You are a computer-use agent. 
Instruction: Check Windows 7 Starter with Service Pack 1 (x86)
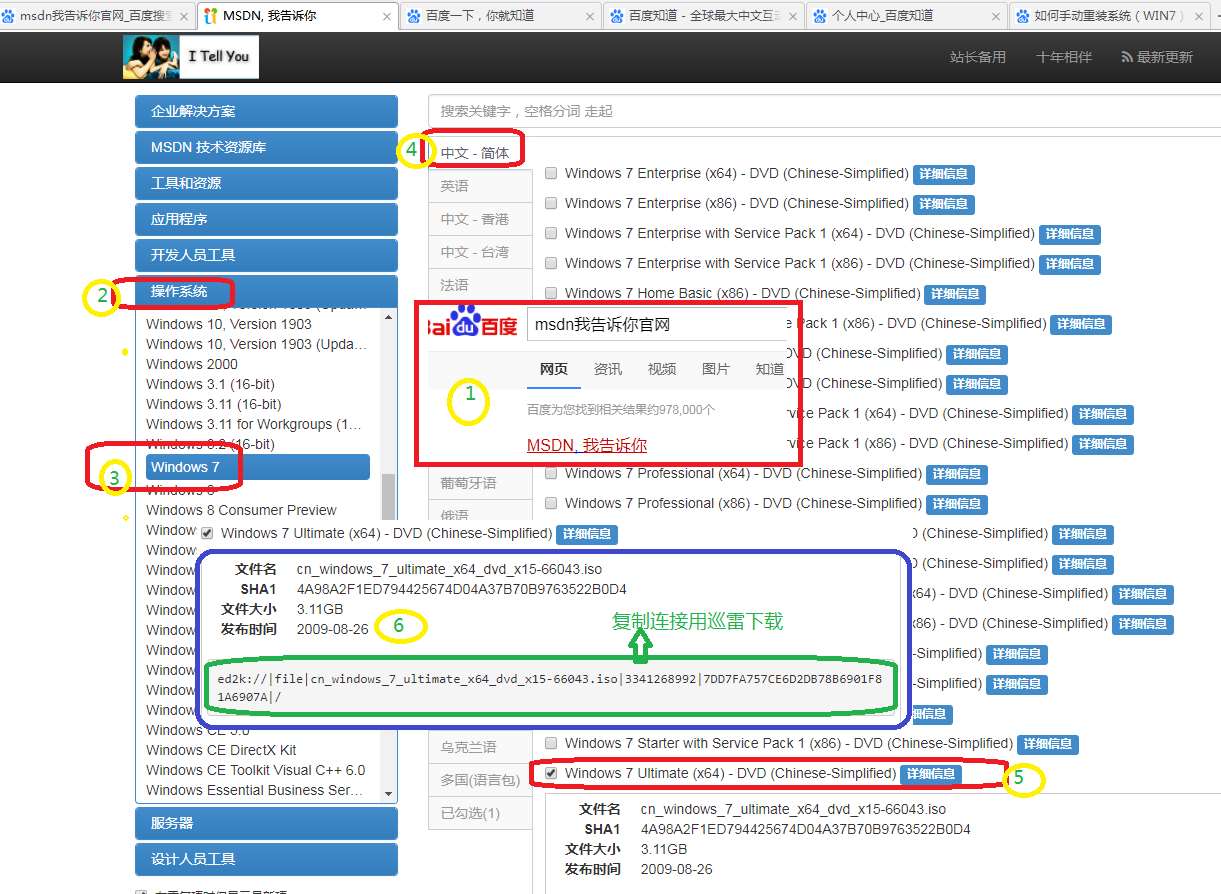click(x=551, y=743)
